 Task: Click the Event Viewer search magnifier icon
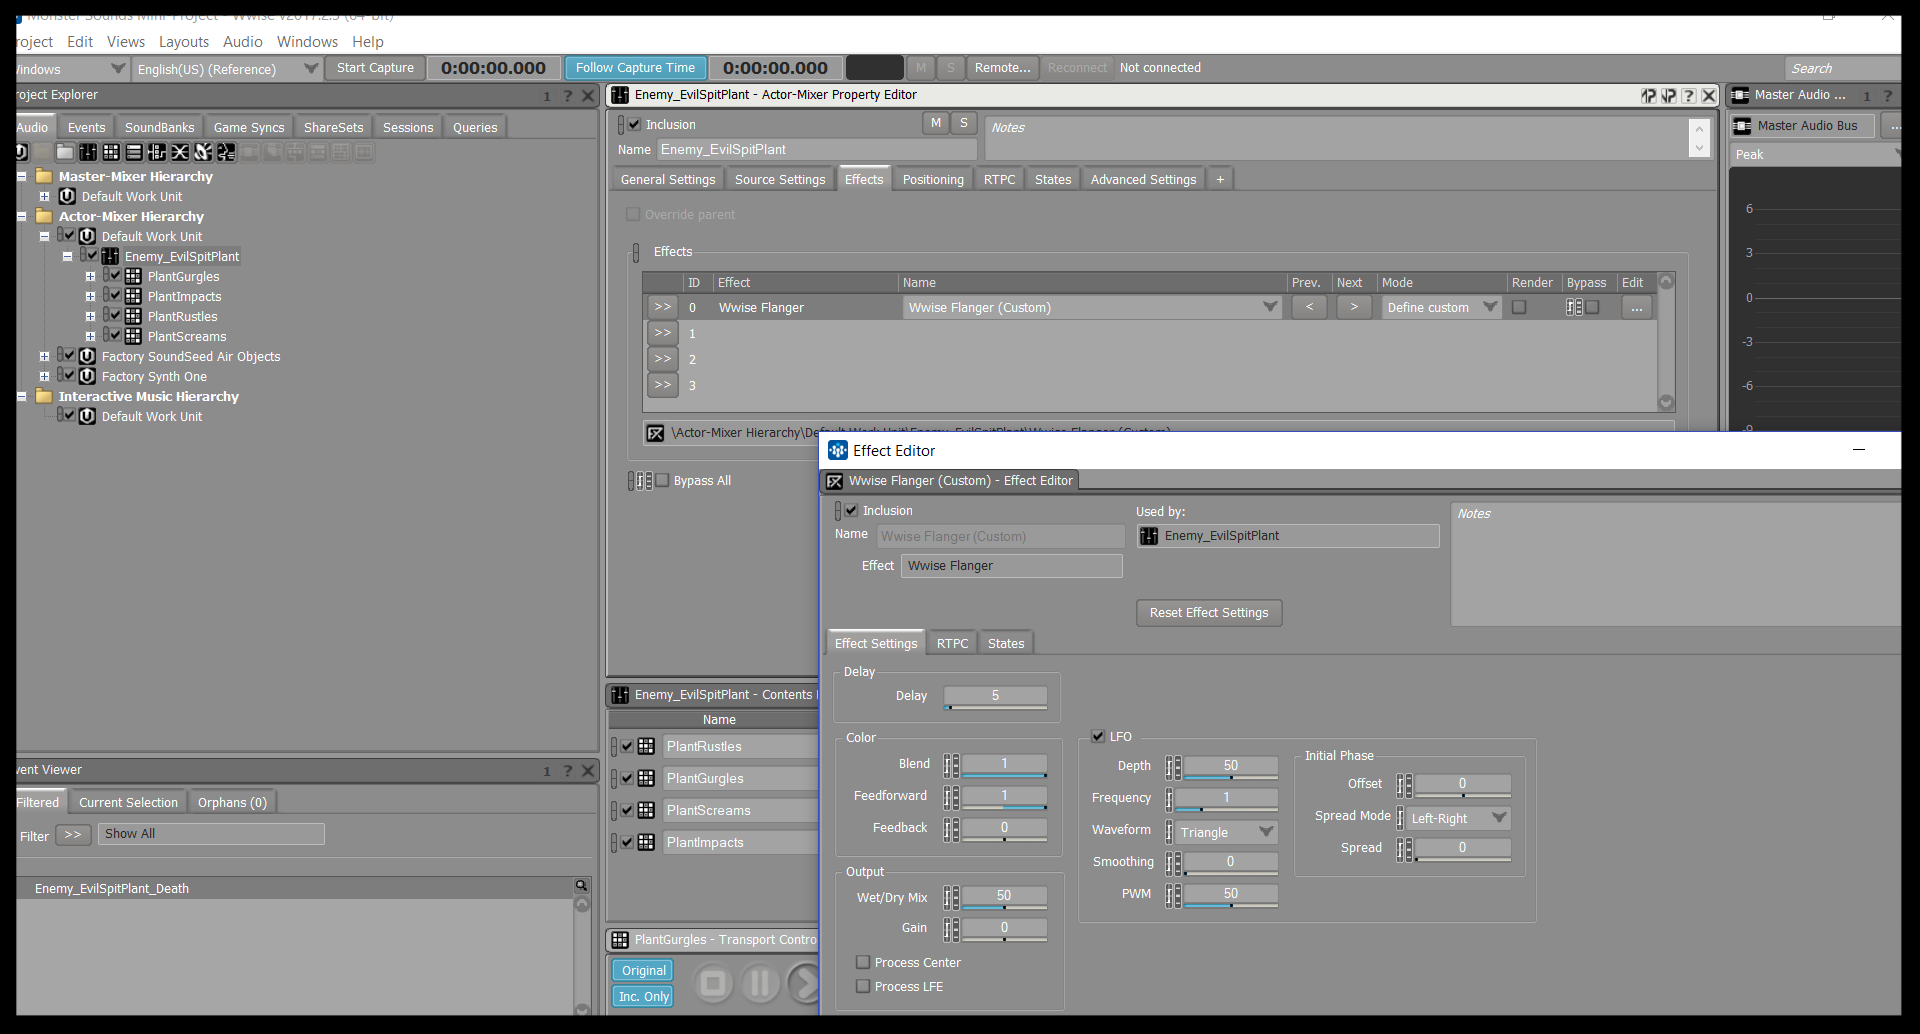[581, 886]
